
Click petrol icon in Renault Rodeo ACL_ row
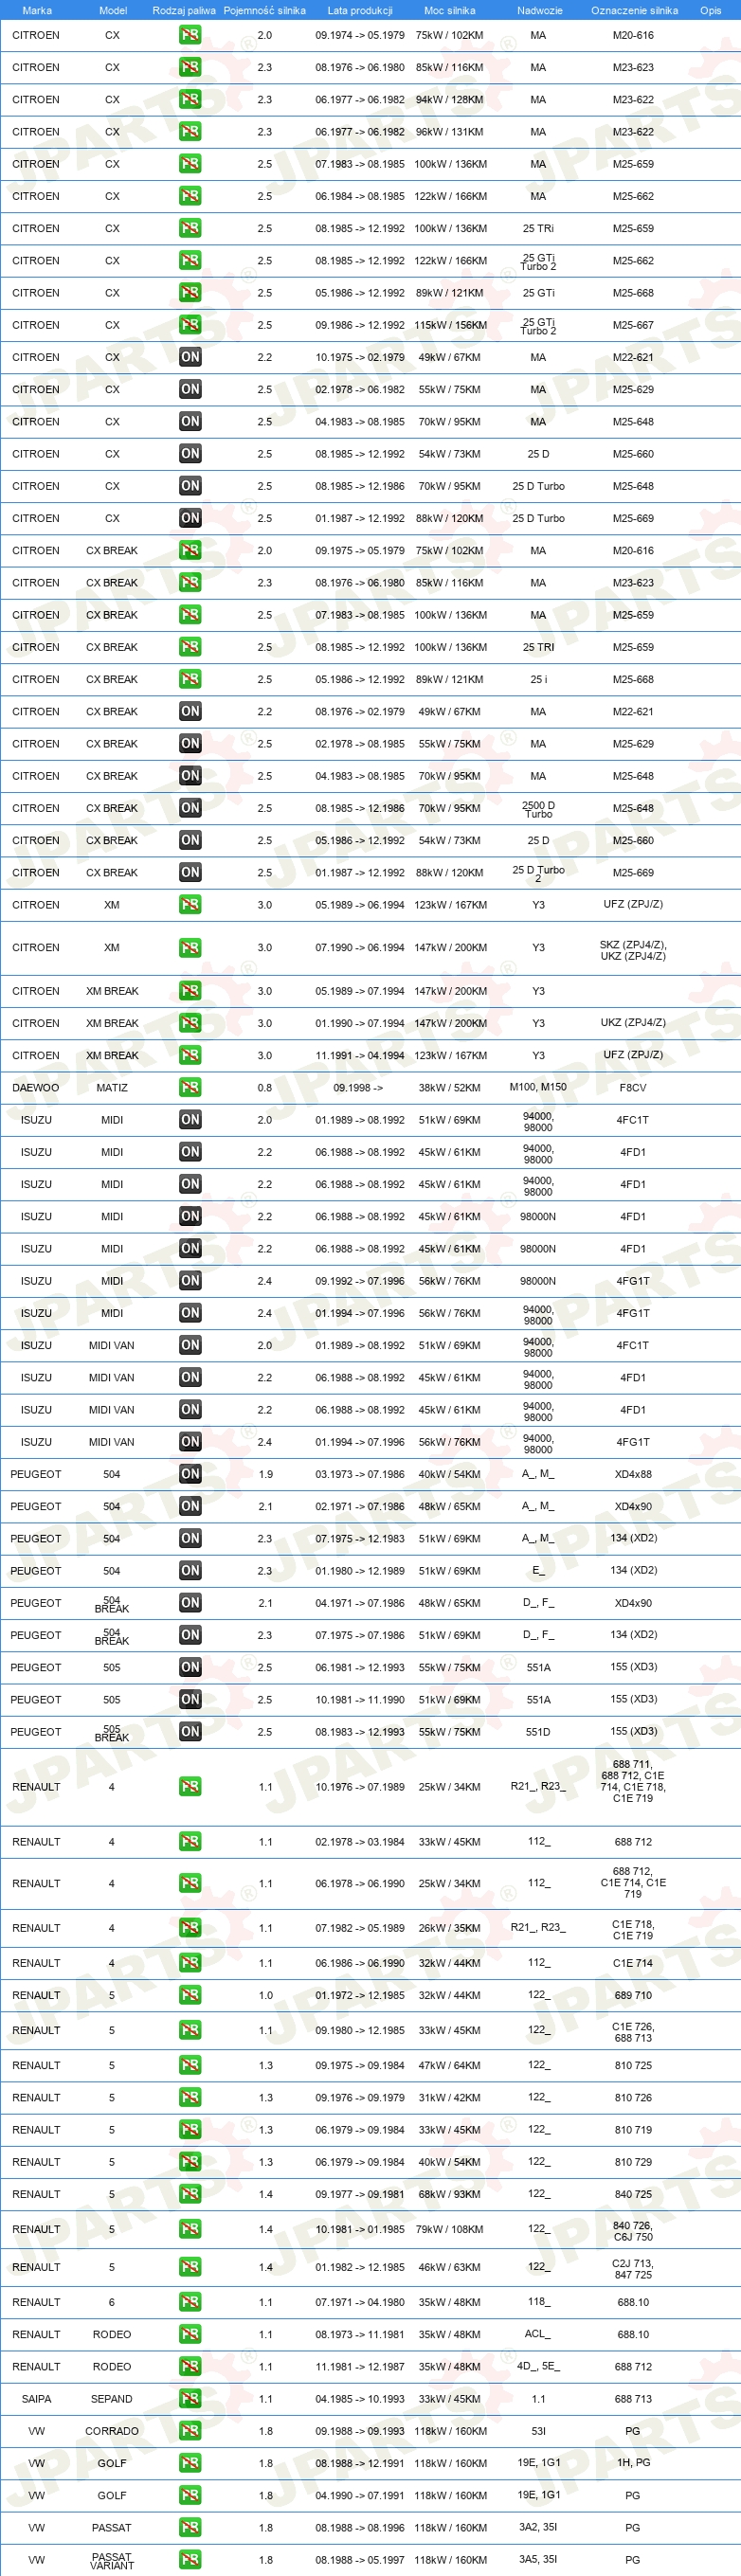(190, 2334)
